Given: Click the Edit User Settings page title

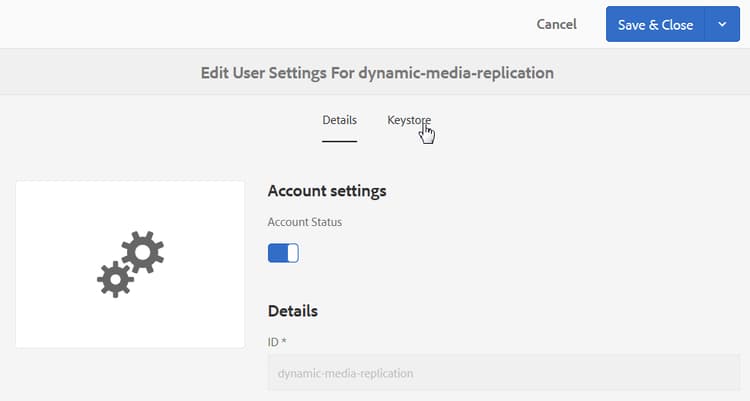Looking at the screenshot, I should coord(375,73).
